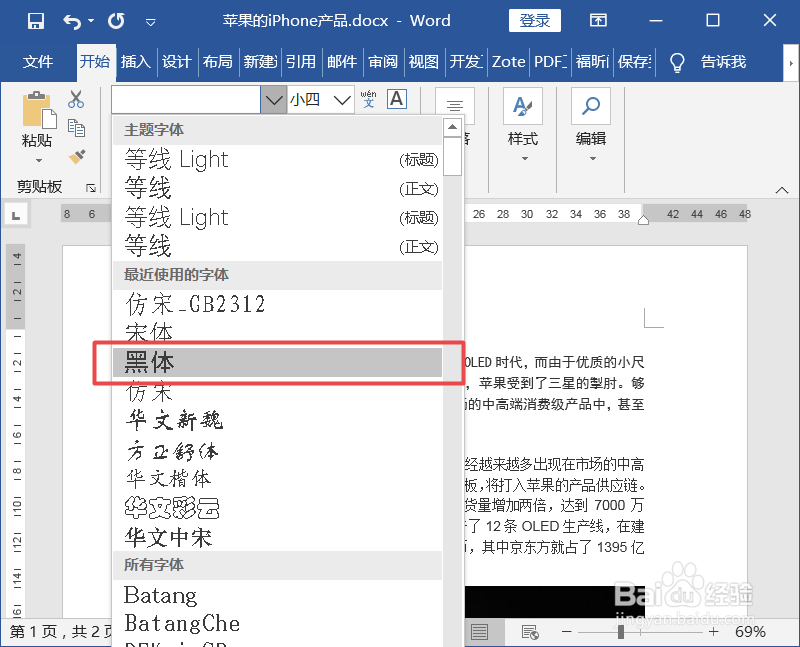Click the zoom slider handle
The height and width of the screenshot is (647, 800).
[x=620, y=632]
